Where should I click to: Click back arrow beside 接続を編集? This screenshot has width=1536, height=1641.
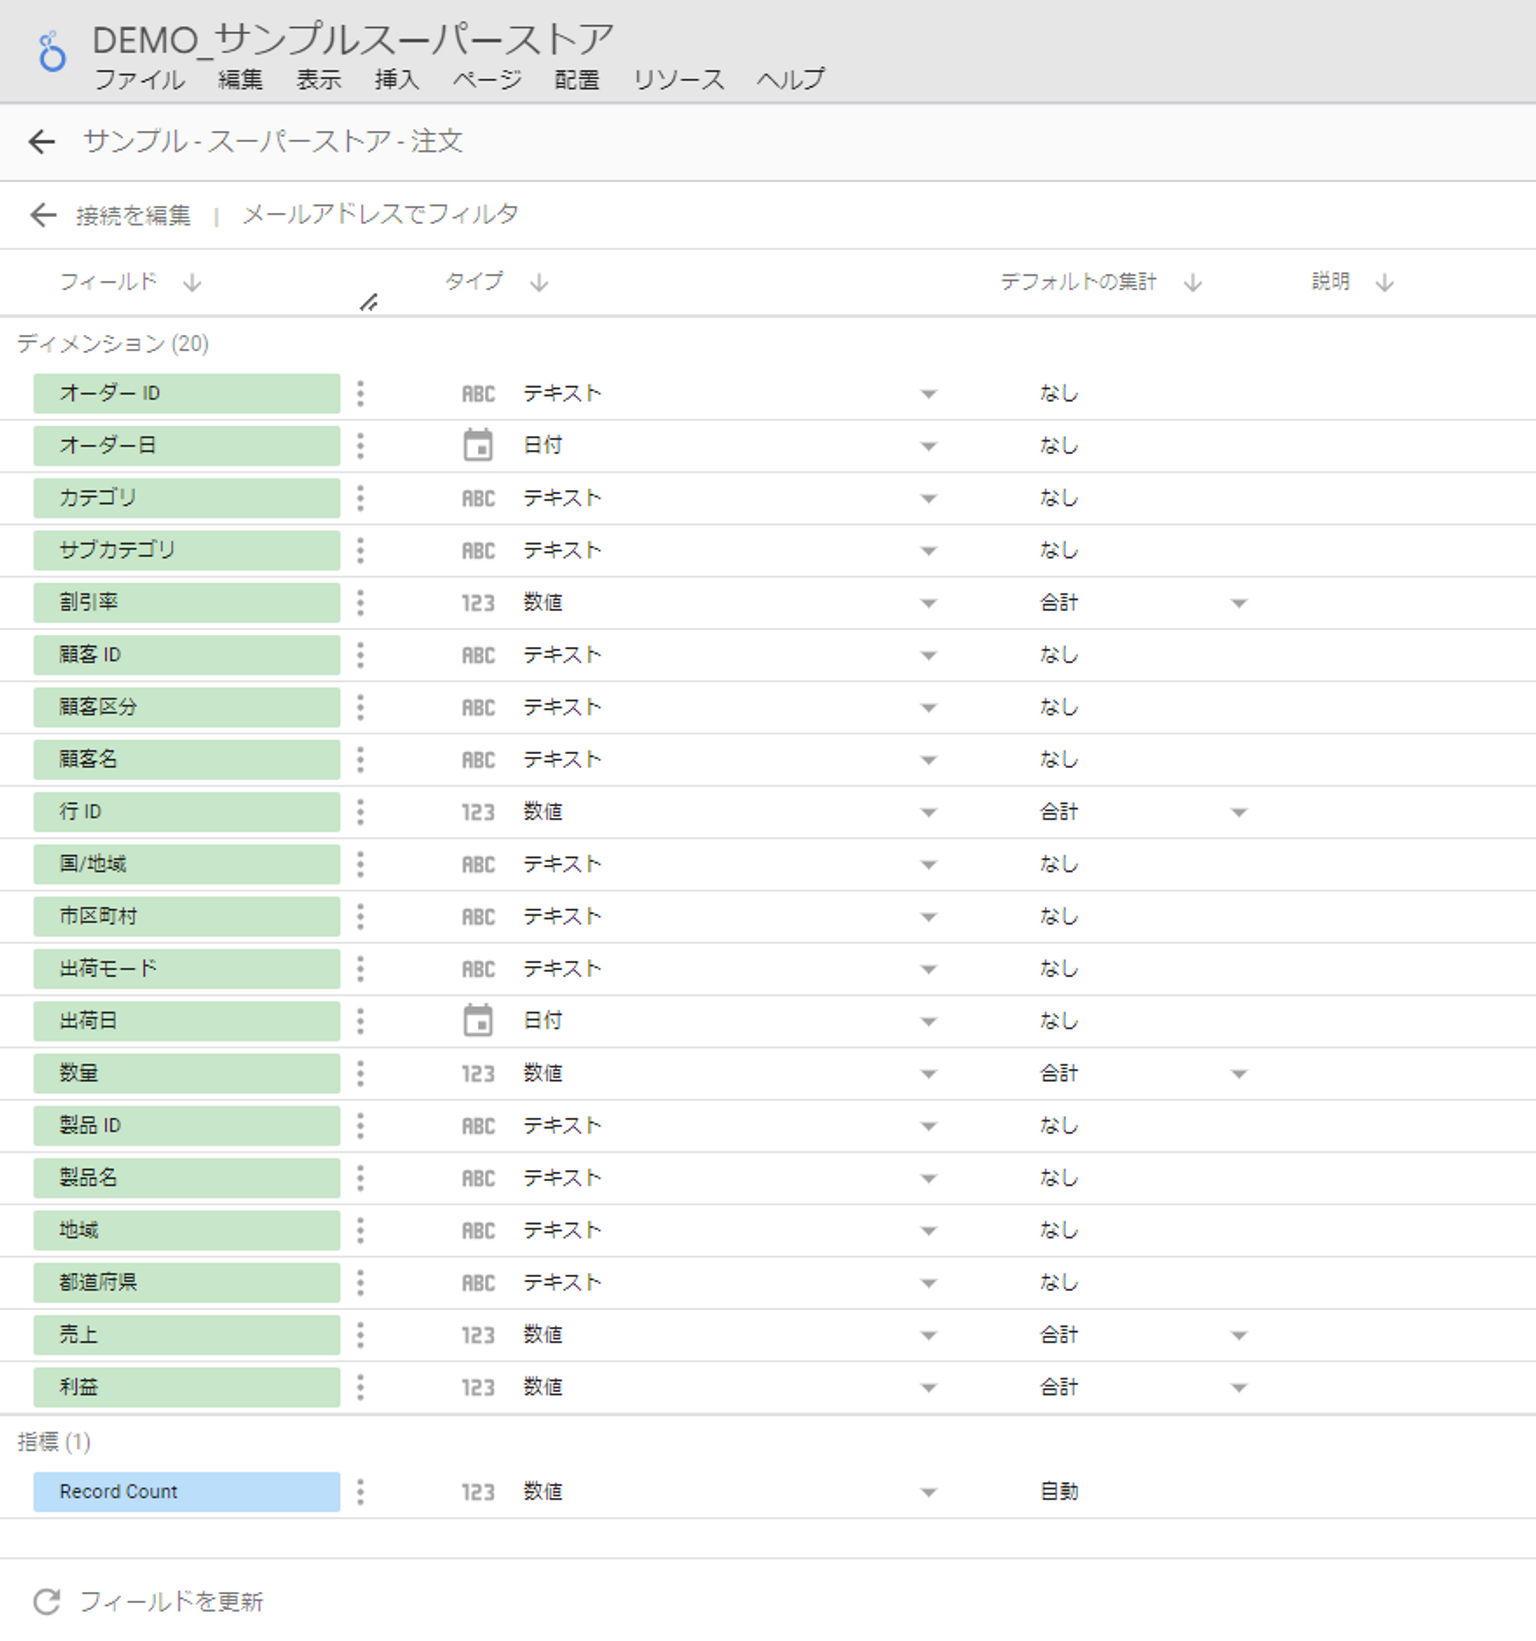pos(43,215)
